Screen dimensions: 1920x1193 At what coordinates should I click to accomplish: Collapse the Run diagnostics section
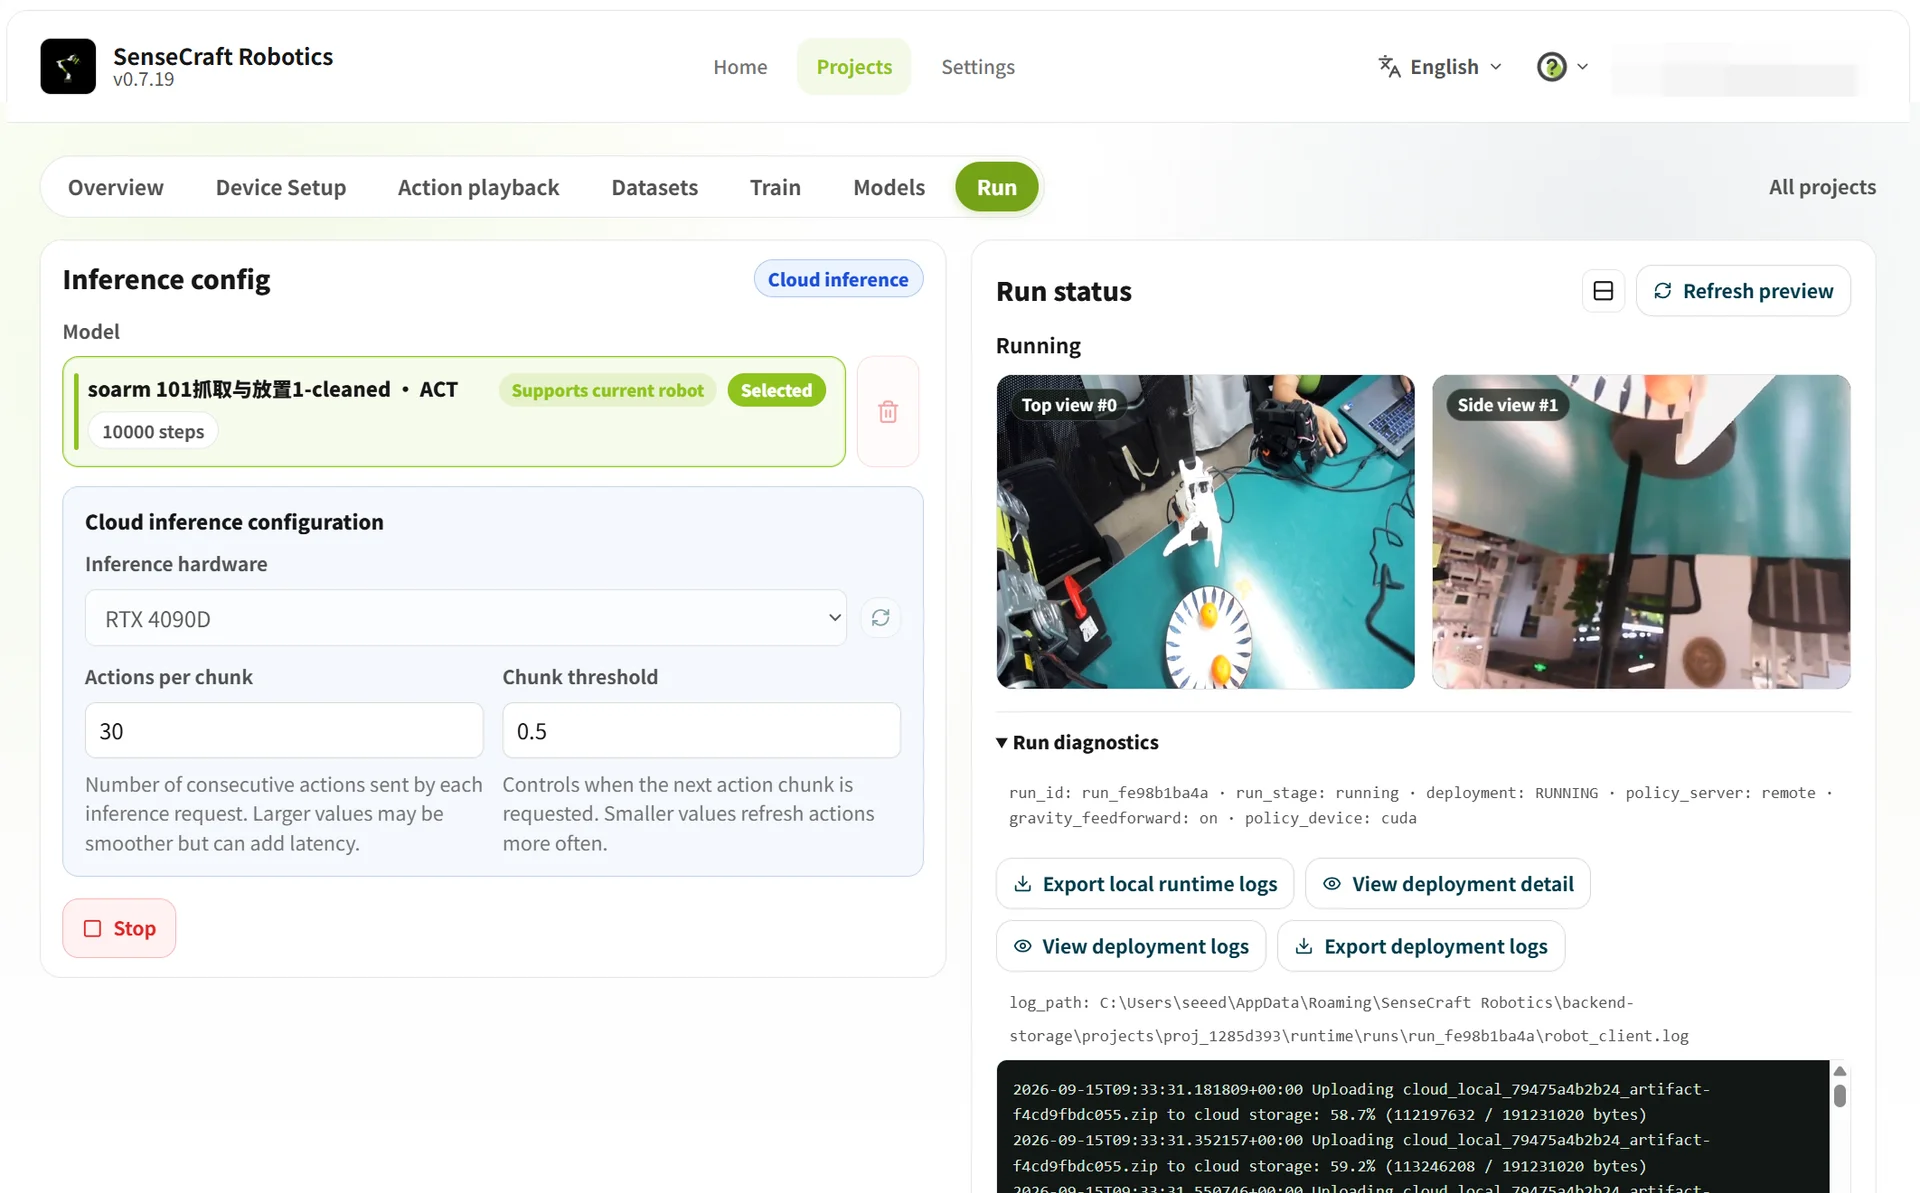click(1078, 742)
